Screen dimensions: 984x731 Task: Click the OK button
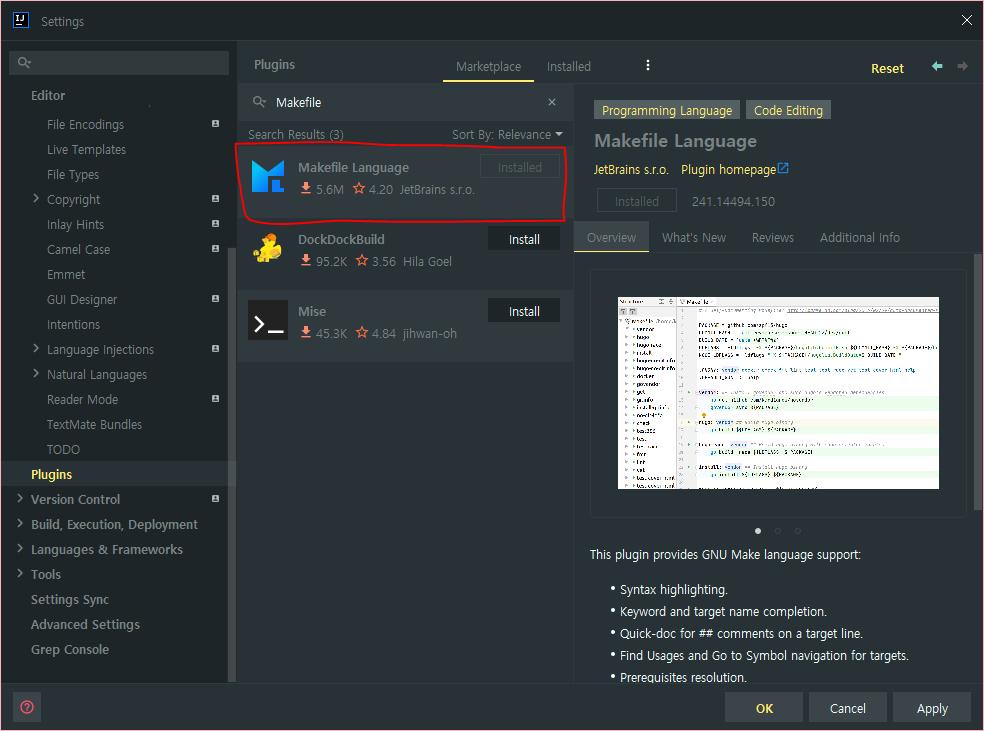[x=764, y=708]
